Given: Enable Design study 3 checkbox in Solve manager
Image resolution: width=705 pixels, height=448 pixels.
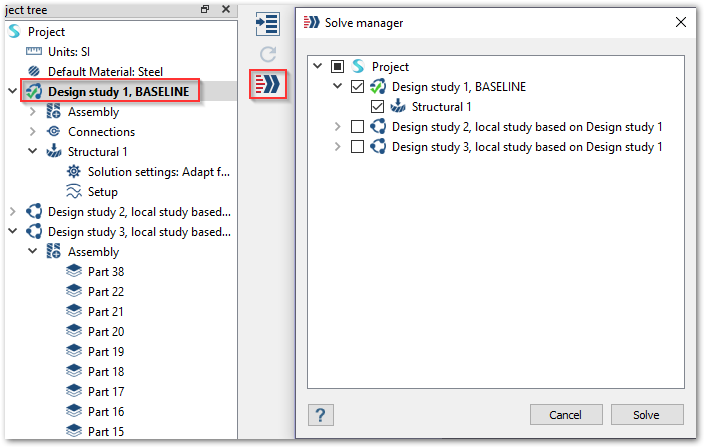Looking at the screenshot, I should [358, 147].
